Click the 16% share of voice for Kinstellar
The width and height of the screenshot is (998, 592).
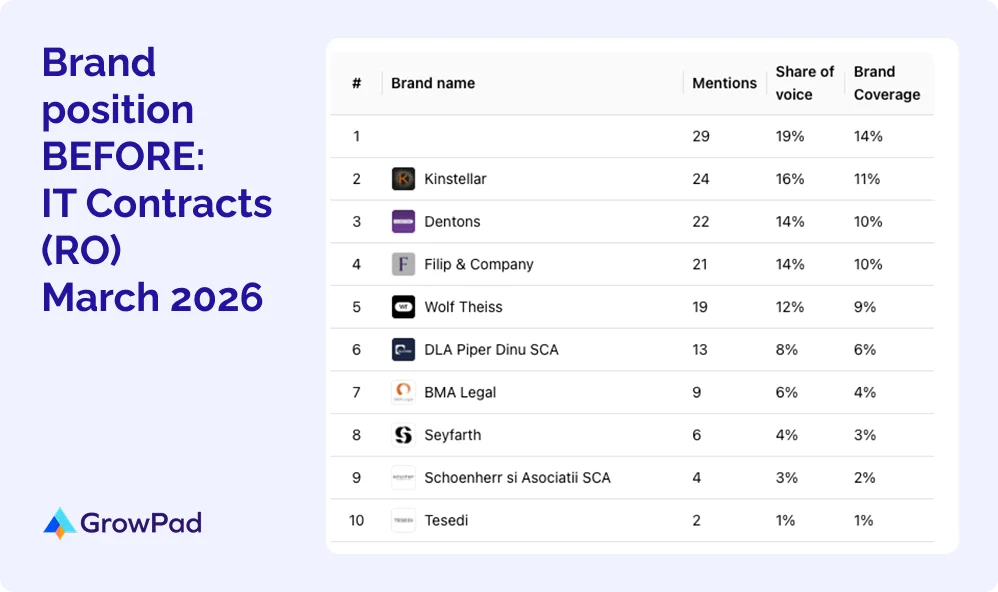[790, 179]
